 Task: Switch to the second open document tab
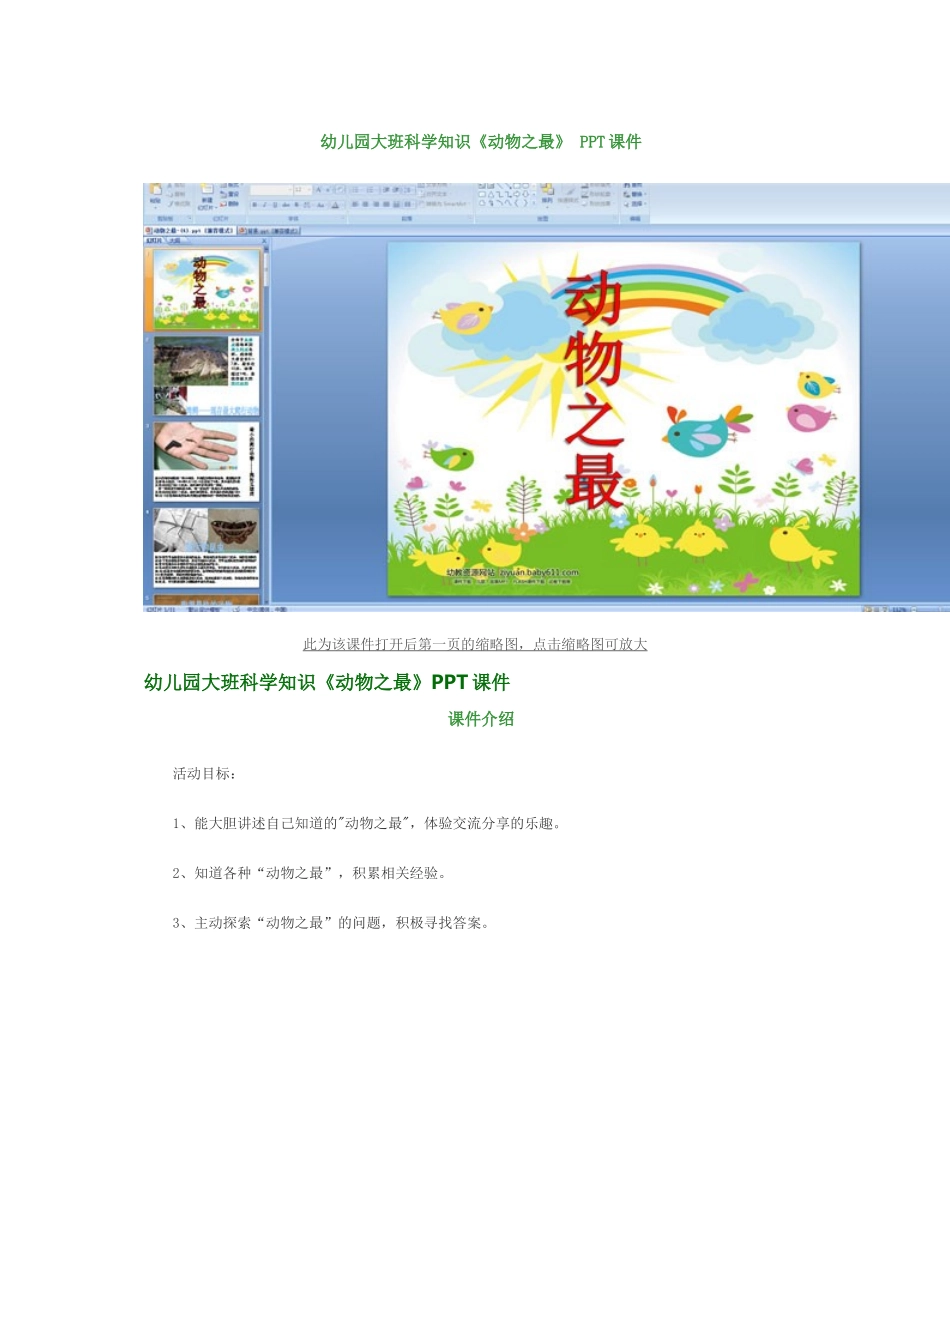[x=268, y=230]
